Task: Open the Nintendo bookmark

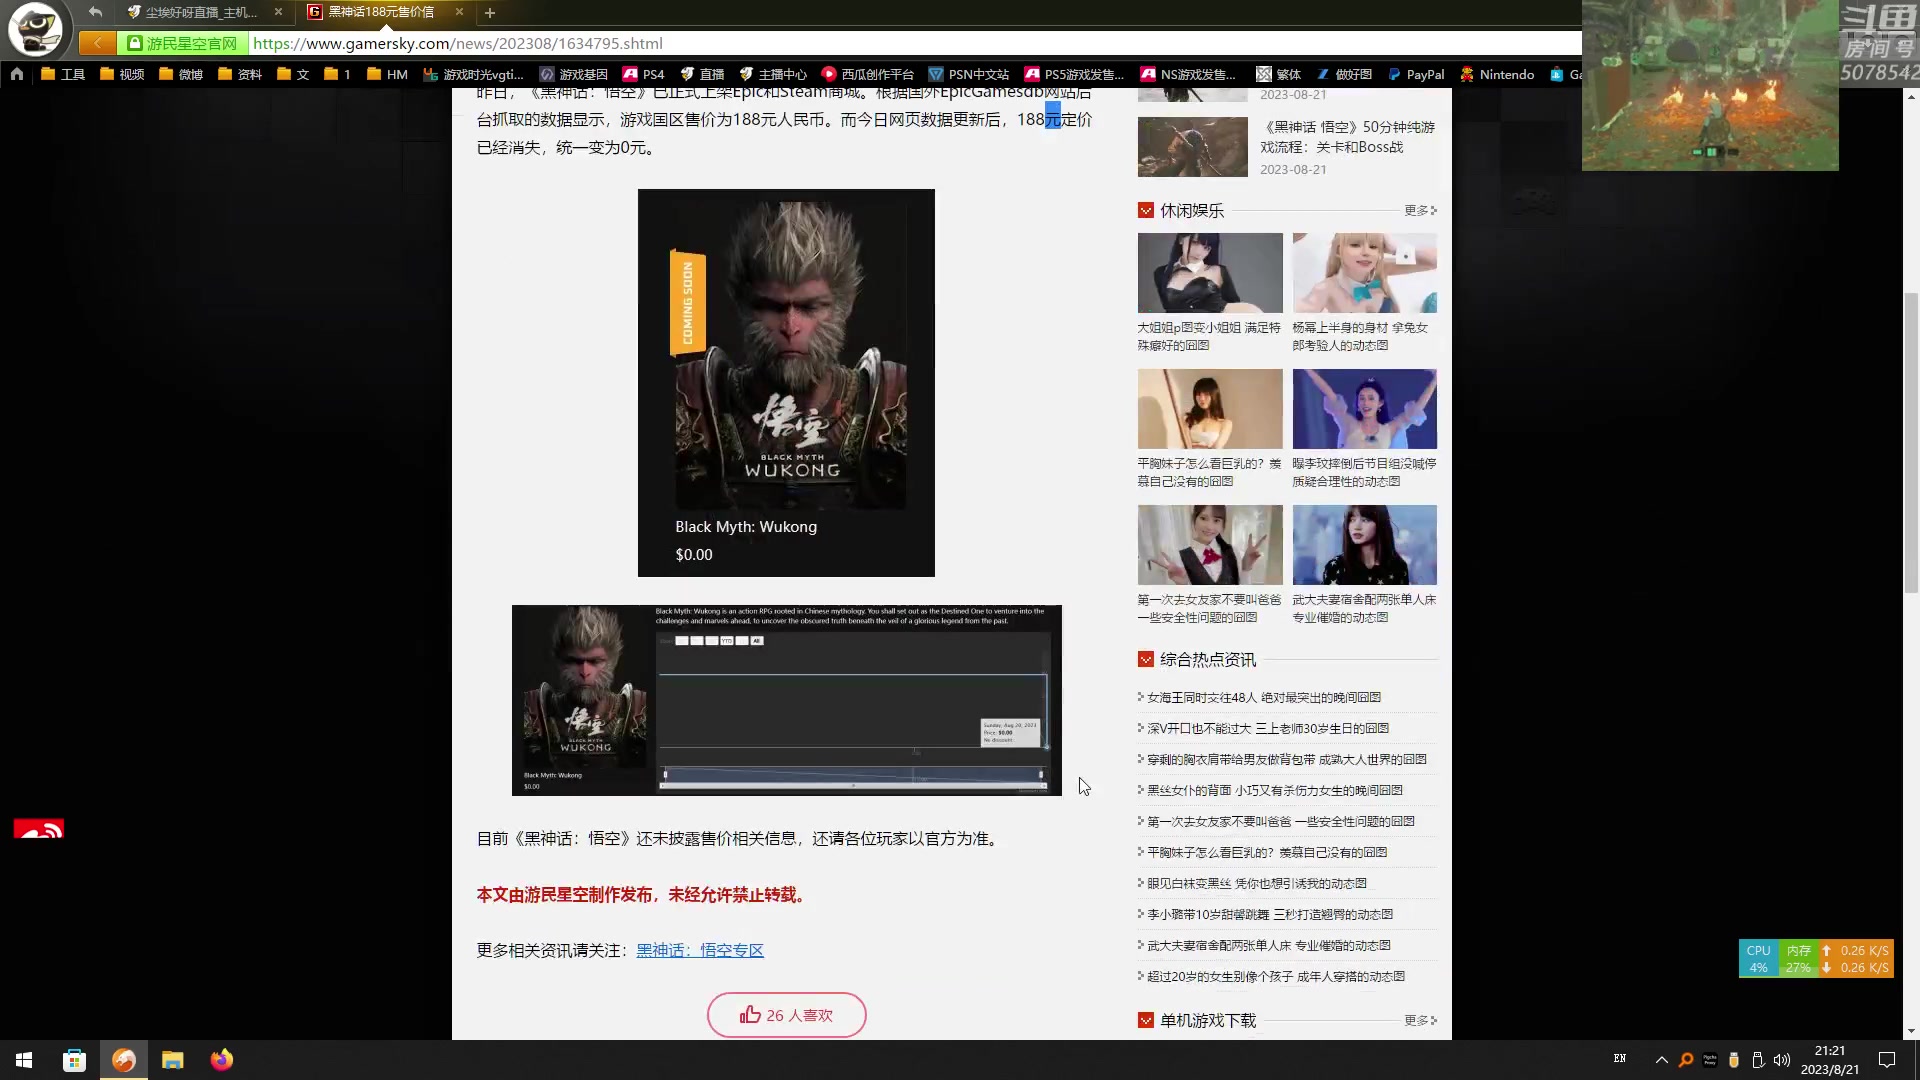Action: tap(1496, 74)
